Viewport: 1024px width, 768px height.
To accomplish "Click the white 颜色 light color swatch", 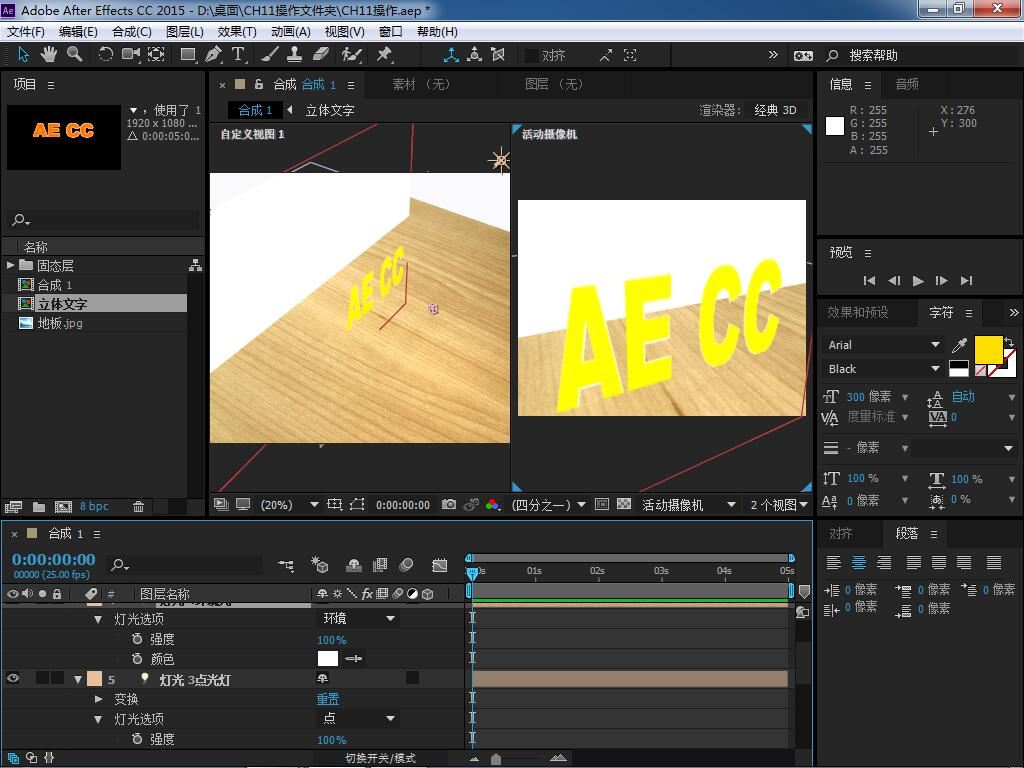I will (328, 658).
